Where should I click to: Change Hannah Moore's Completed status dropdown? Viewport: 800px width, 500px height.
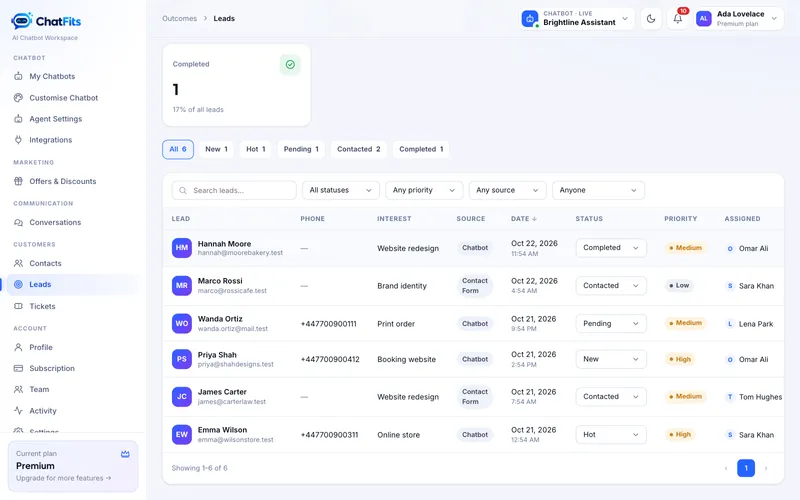611,248
